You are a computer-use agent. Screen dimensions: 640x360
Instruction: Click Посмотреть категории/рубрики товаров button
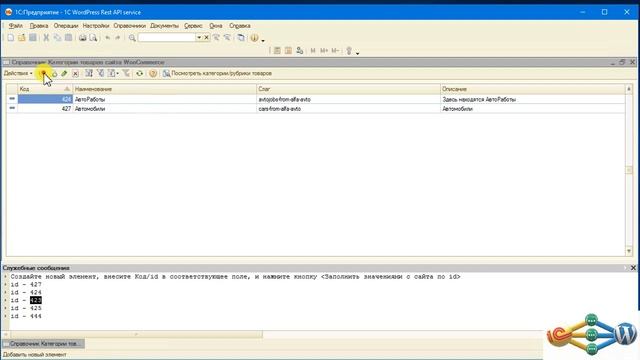(x=217, y=73)
